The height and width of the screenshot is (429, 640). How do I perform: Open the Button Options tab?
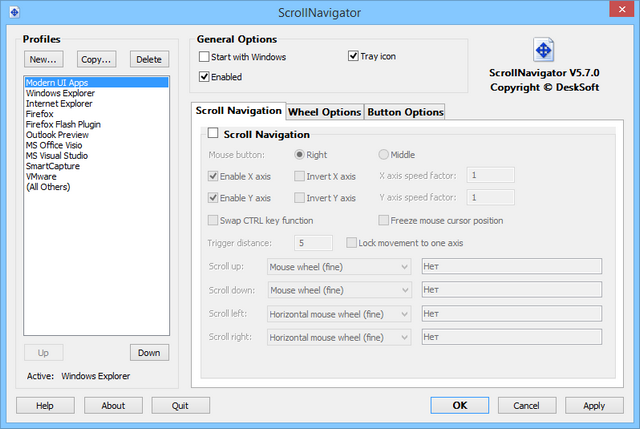(404, 112)
